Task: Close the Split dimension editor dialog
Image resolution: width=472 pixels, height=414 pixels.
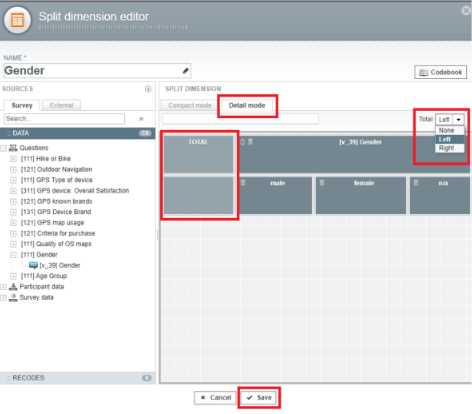Action: pos(466,11)
